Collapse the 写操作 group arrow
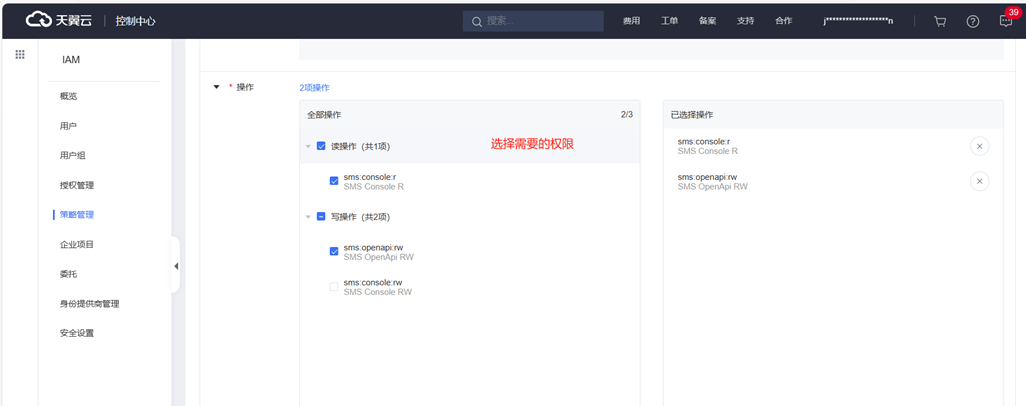Viewport: 1026px width, 406px height. [308, 216]
